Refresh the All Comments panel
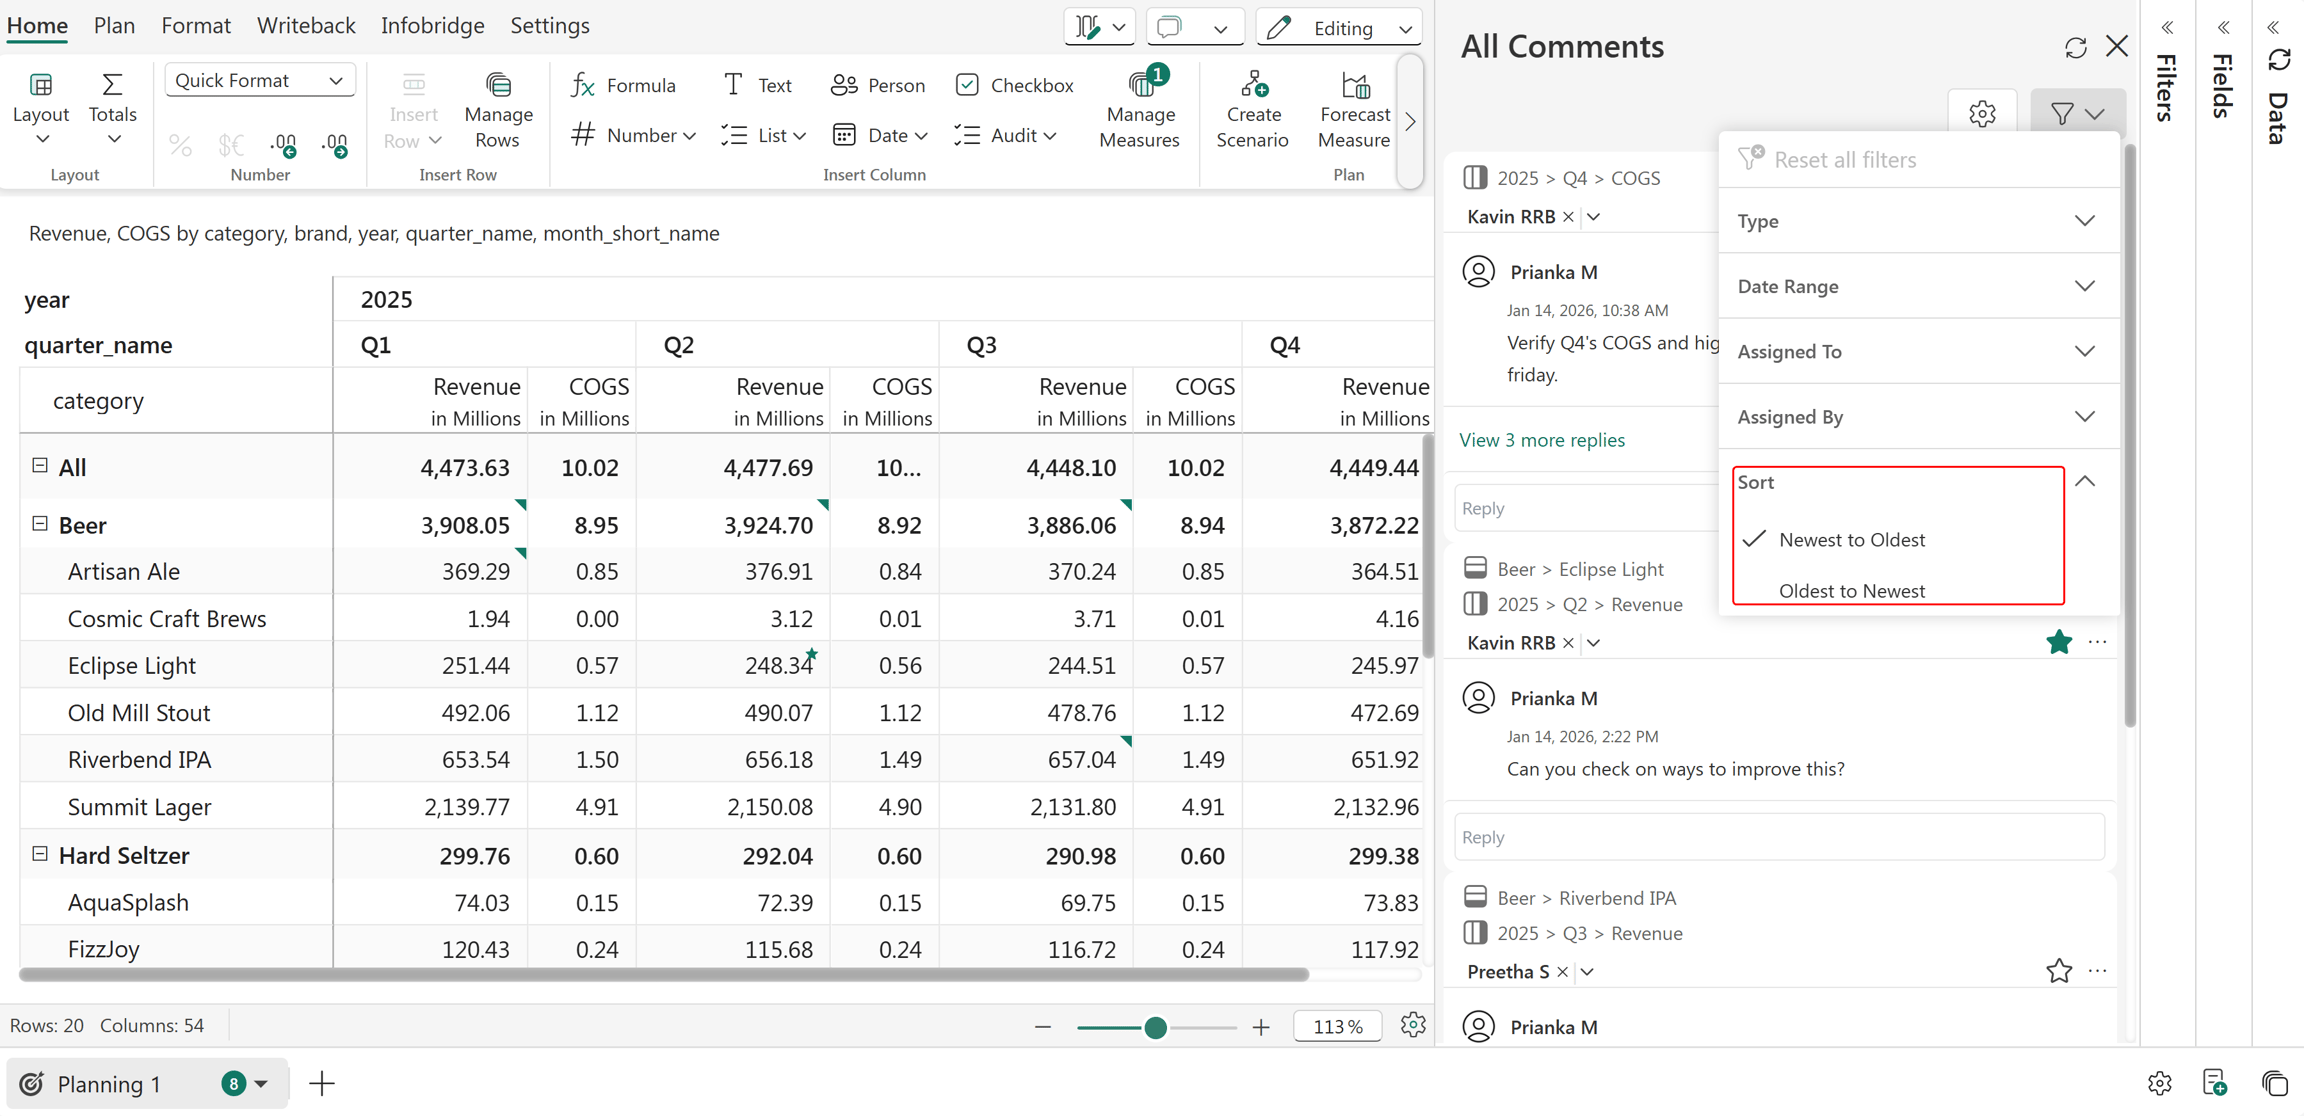 (x=2076, y=47)
